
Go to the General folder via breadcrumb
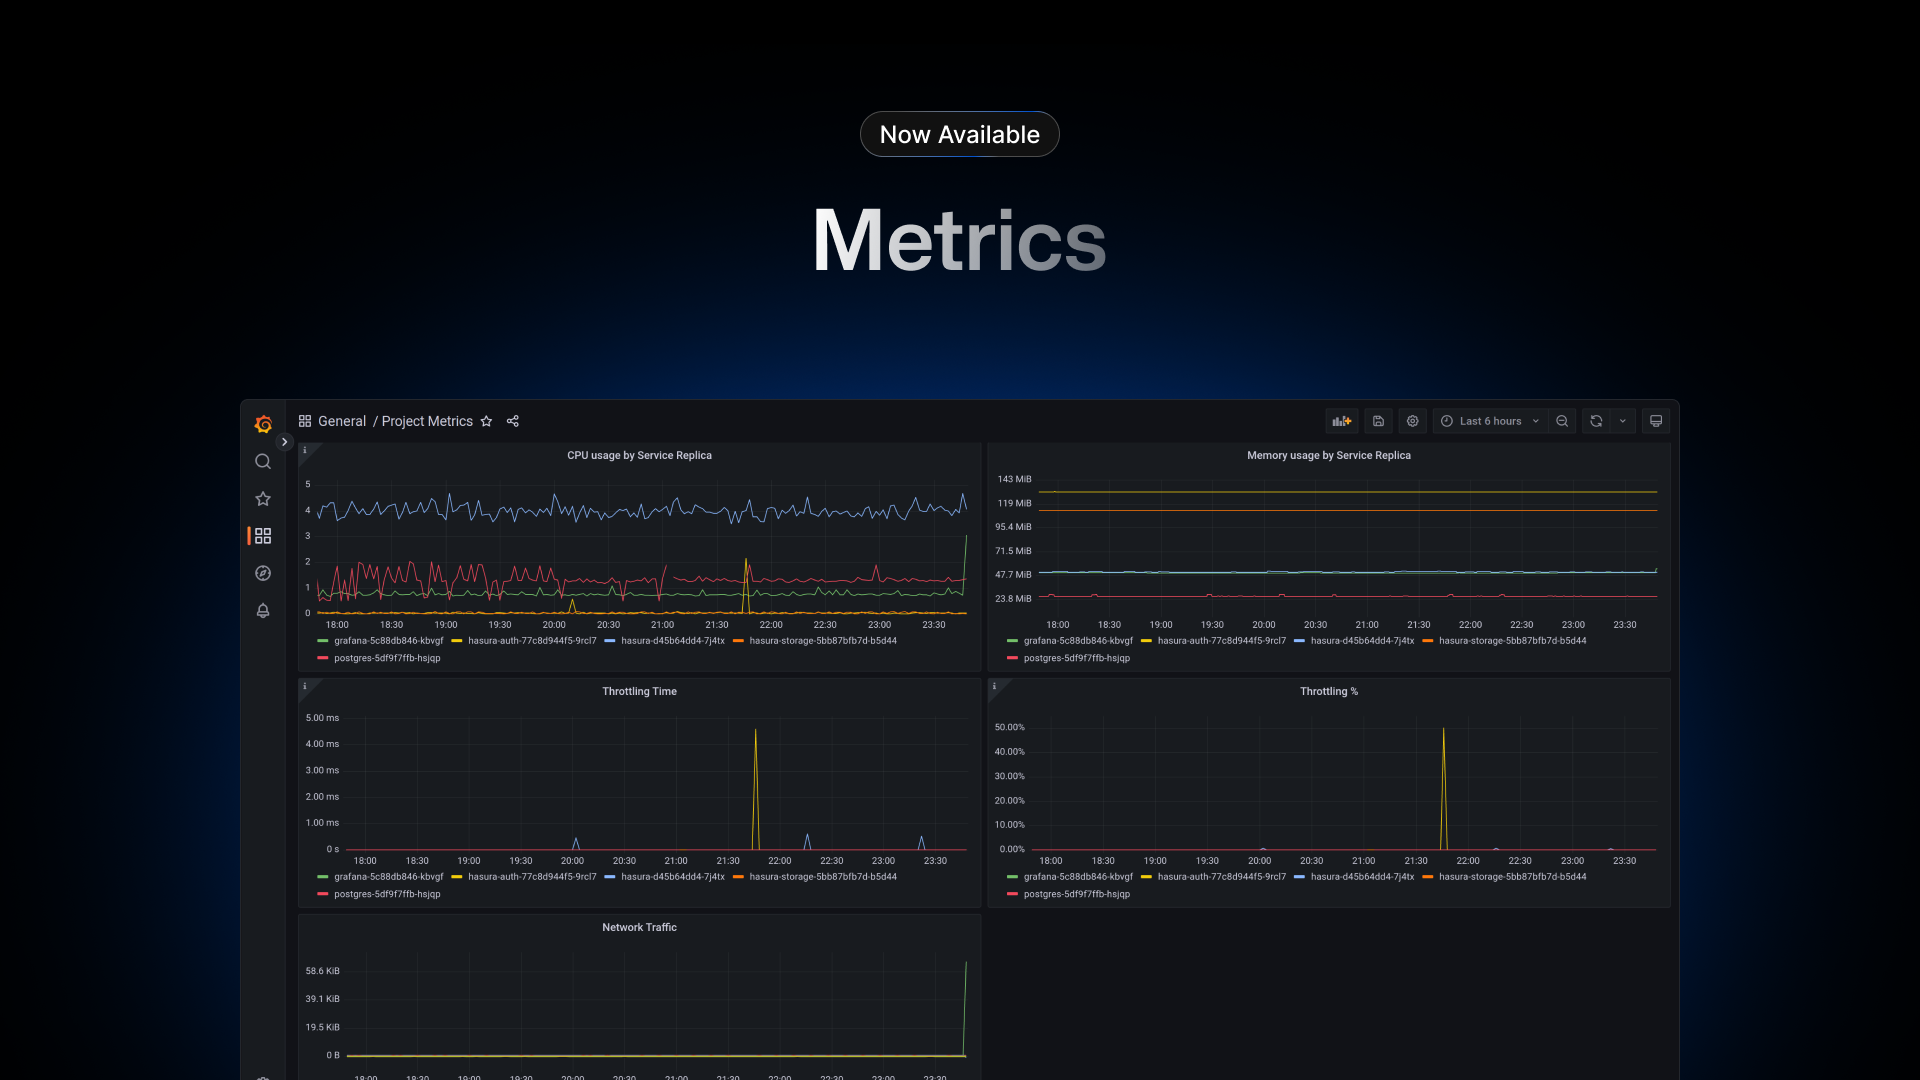click(x=342, y=421)
